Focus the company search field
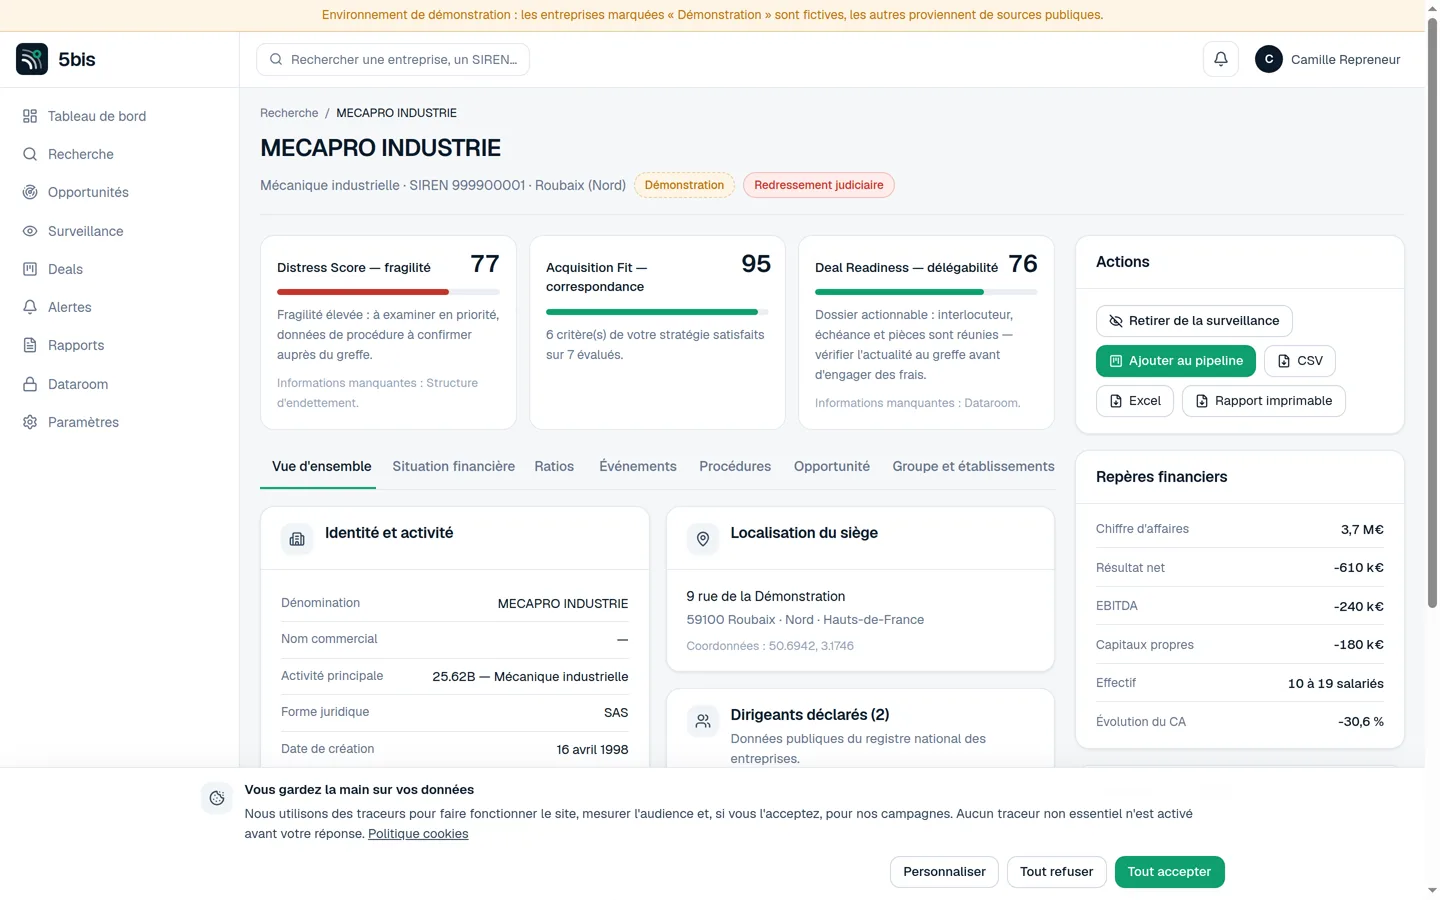Viewport: 1440px width, 900px height. (x=393, y=59)
